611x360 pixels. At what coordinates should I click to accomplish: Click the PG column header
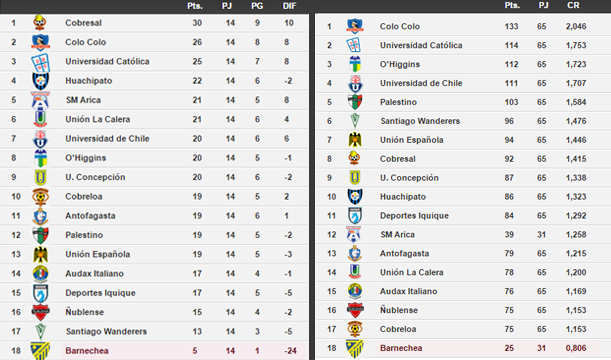[257, 6]
